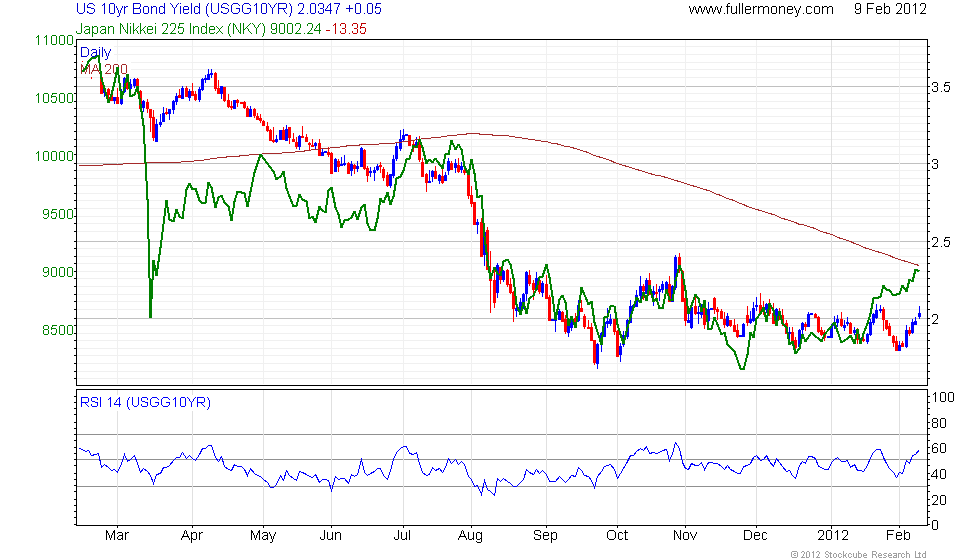Click the 2.5 tick on the yield axis
The width and height of the screenshot is (980, 560).
940,242
